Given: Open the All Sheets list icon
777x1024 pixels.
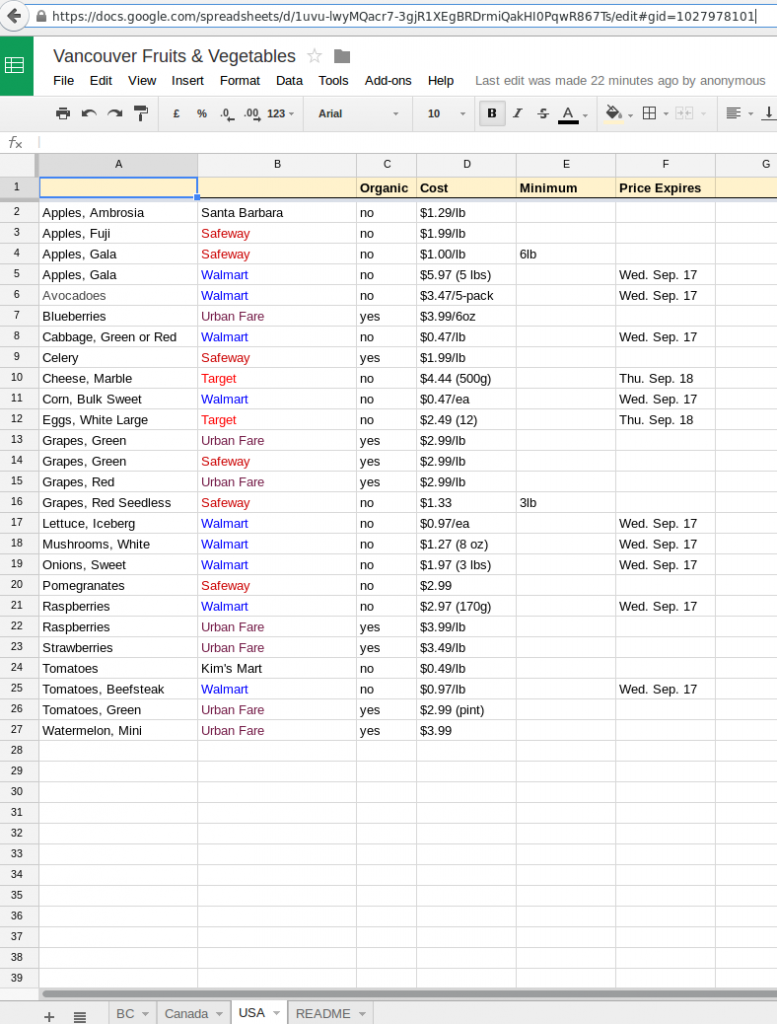Looking at the screenshot, I should (80, 1016).
